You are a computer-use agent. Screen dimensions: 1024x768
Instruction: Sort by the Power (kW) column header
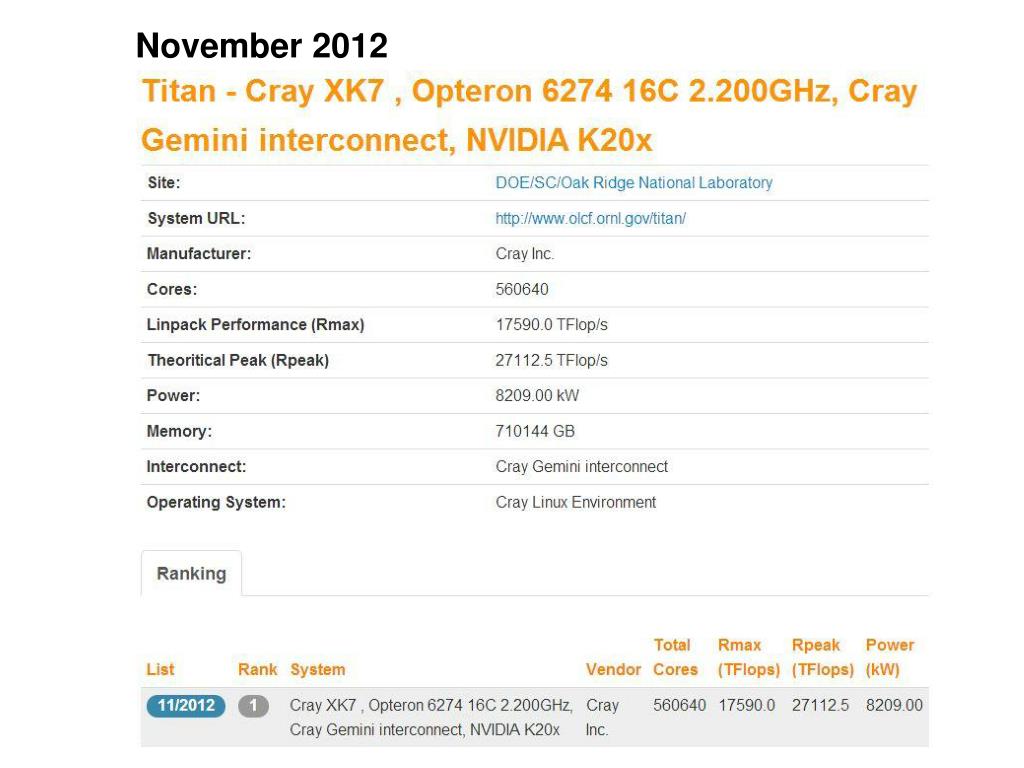pyautogui.click(x=889, y=657)
